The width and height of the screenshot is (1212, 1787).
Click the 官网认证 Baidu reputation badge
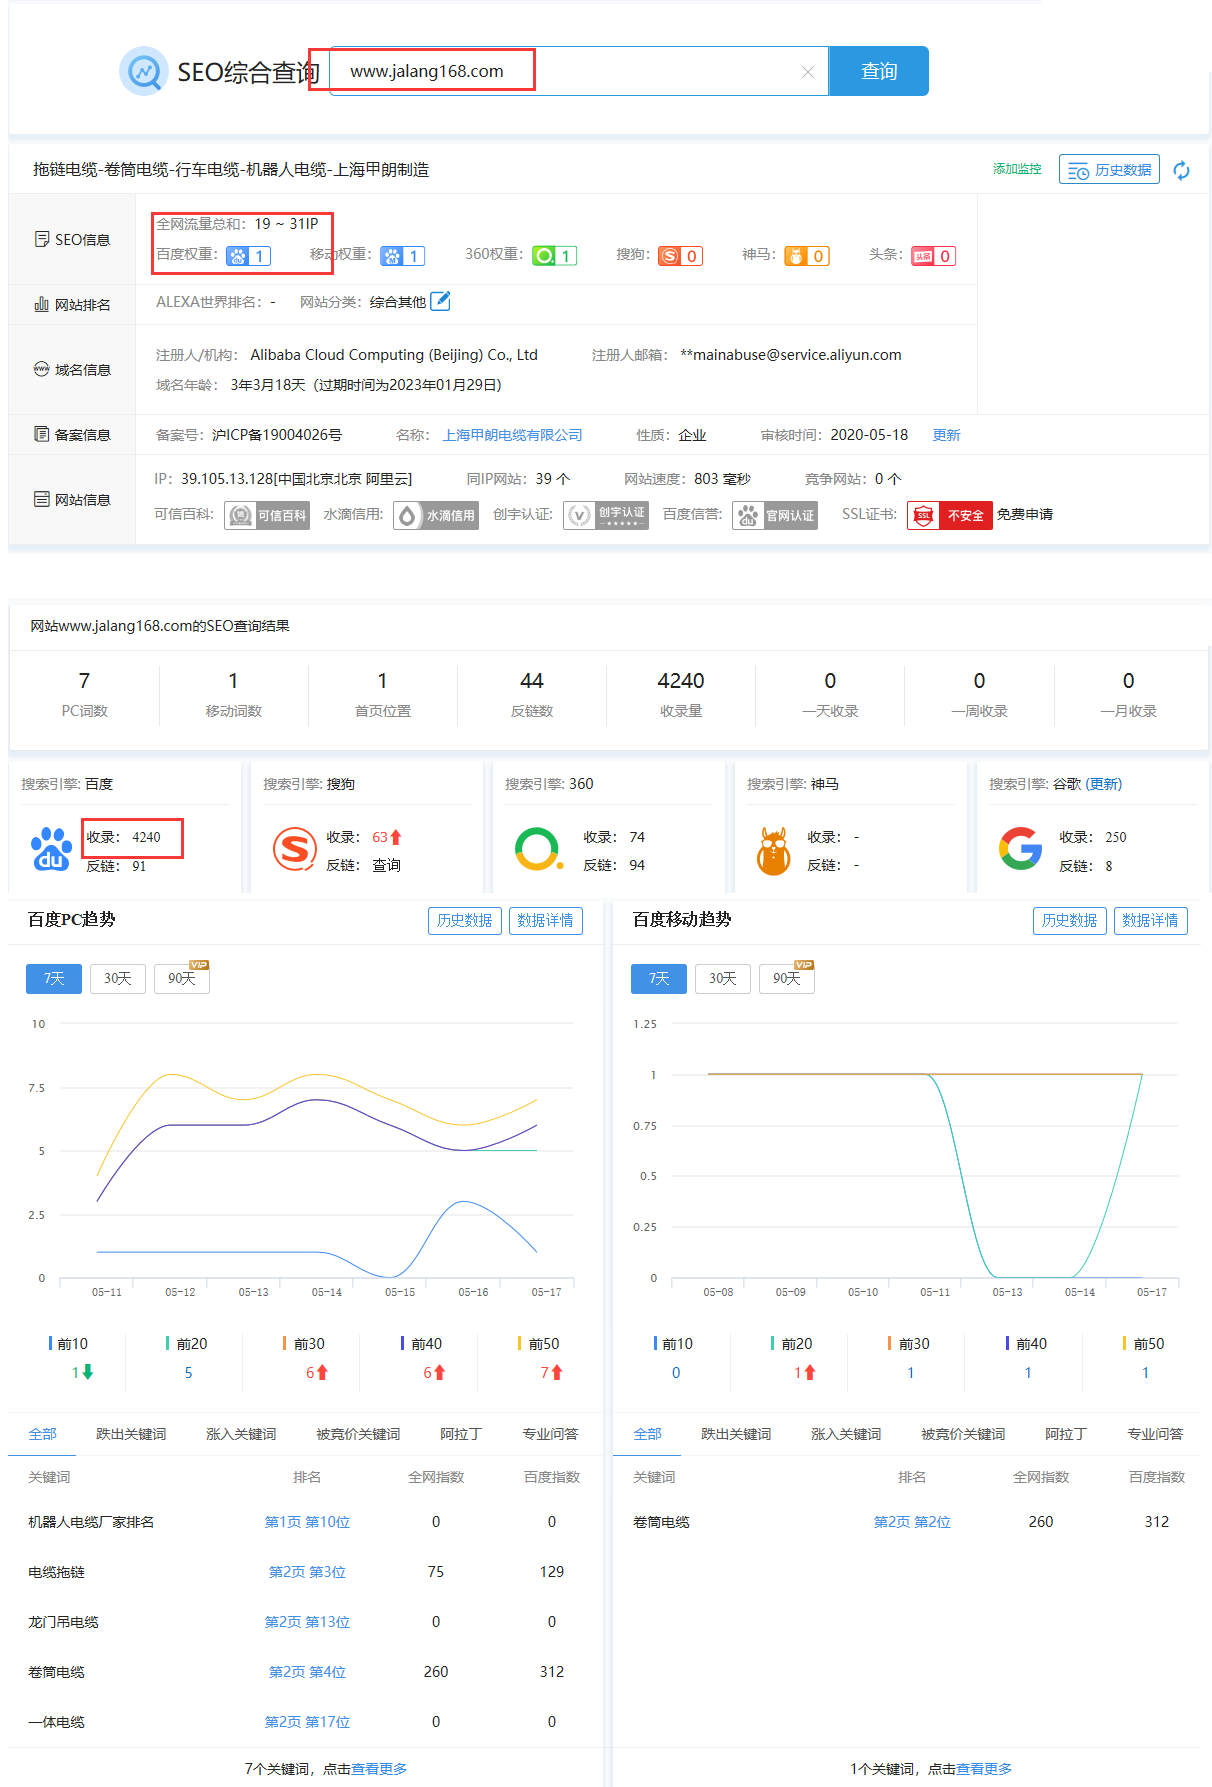click(775, 515)
